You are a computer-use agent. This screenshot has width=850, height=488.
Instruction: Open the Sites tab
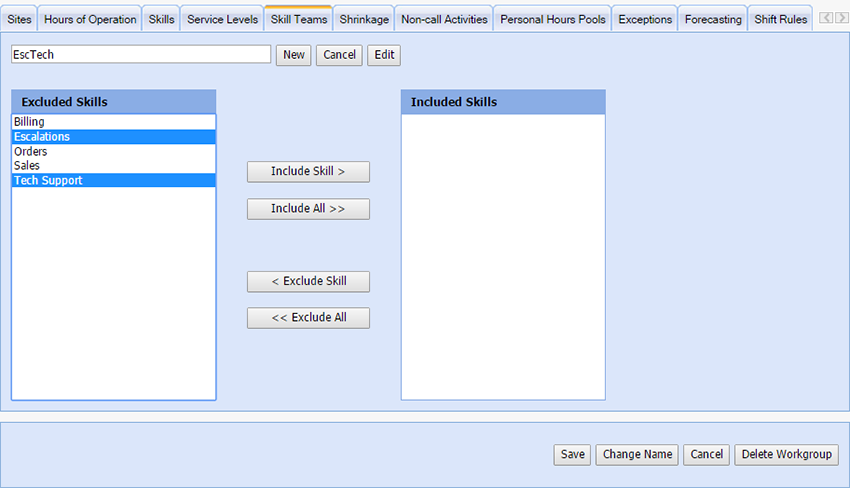[19, 19]
